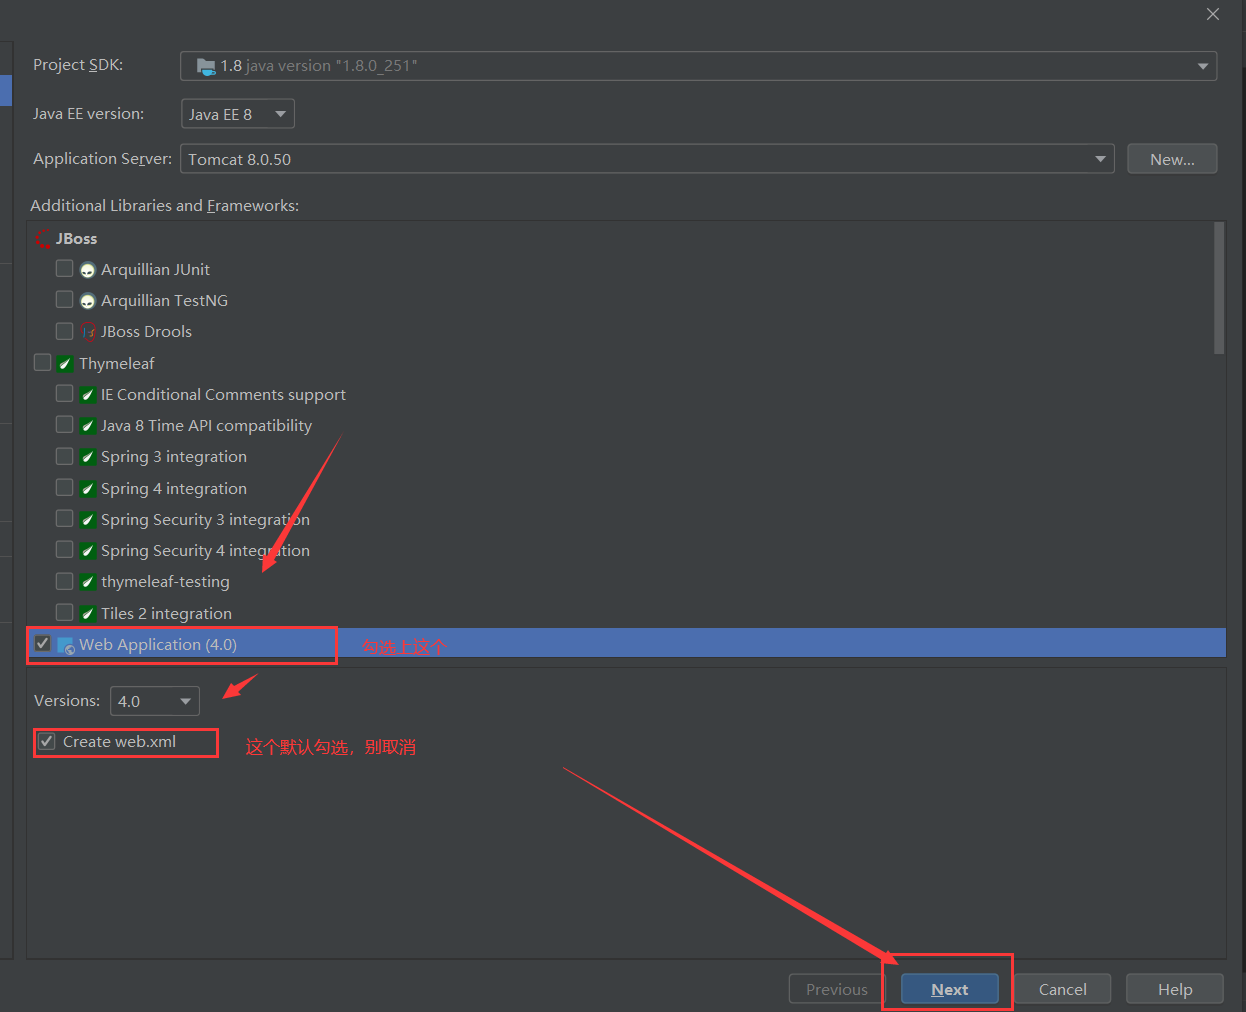Toggle the Create web.xml checkbox
Image resolution: width=1246 pixels, height=1012 pixels.
(x=47, y=741)
